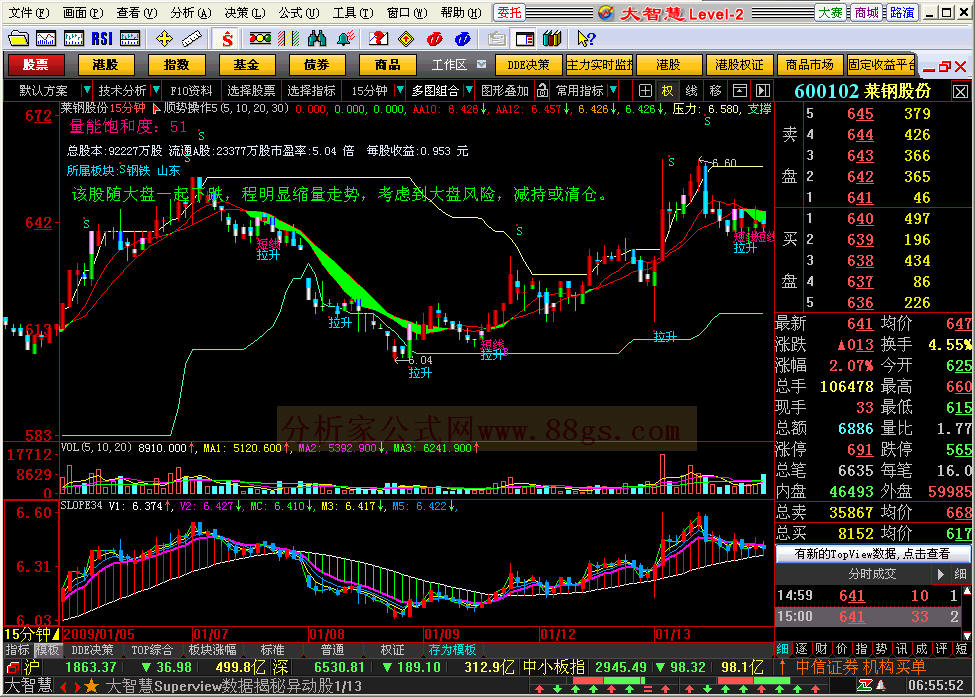Open the 工具(T) menu
975x697 pixels.
[353, 12]
